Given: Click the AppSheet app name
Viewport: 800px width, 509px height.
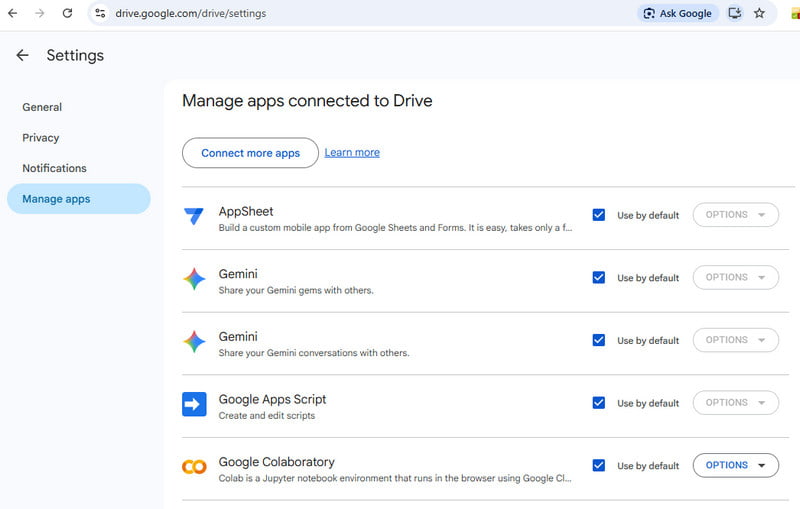Looking at the screenshot, I should (x=246, y=211).
